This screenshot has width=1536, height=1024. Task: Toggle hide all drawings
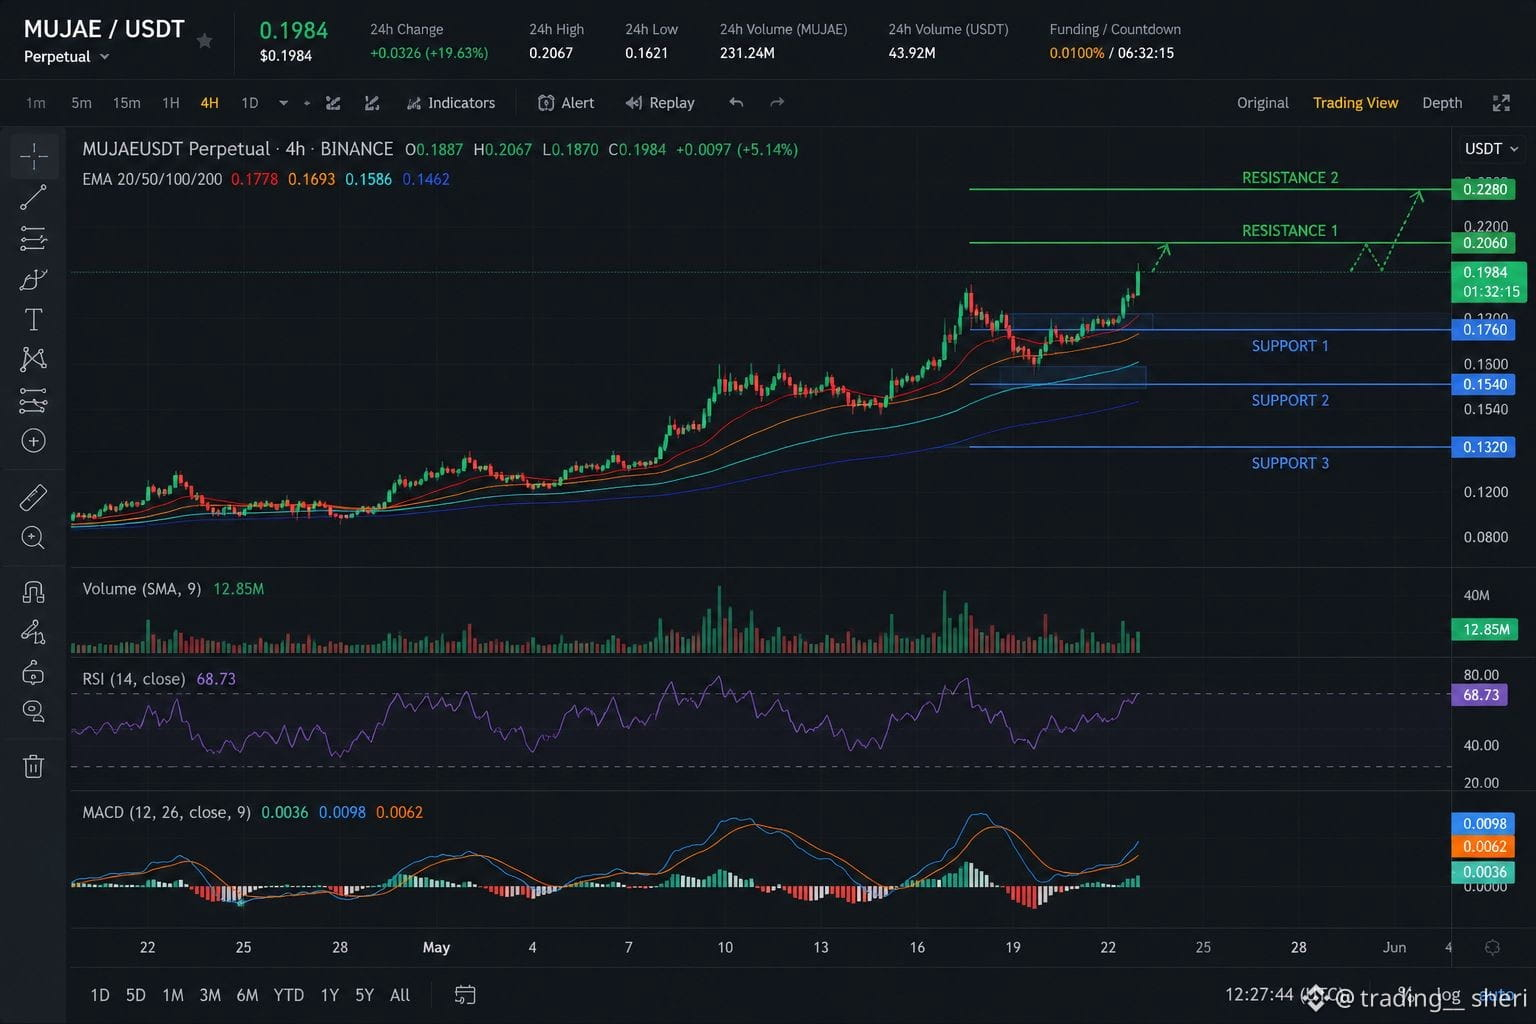[33, 711]
